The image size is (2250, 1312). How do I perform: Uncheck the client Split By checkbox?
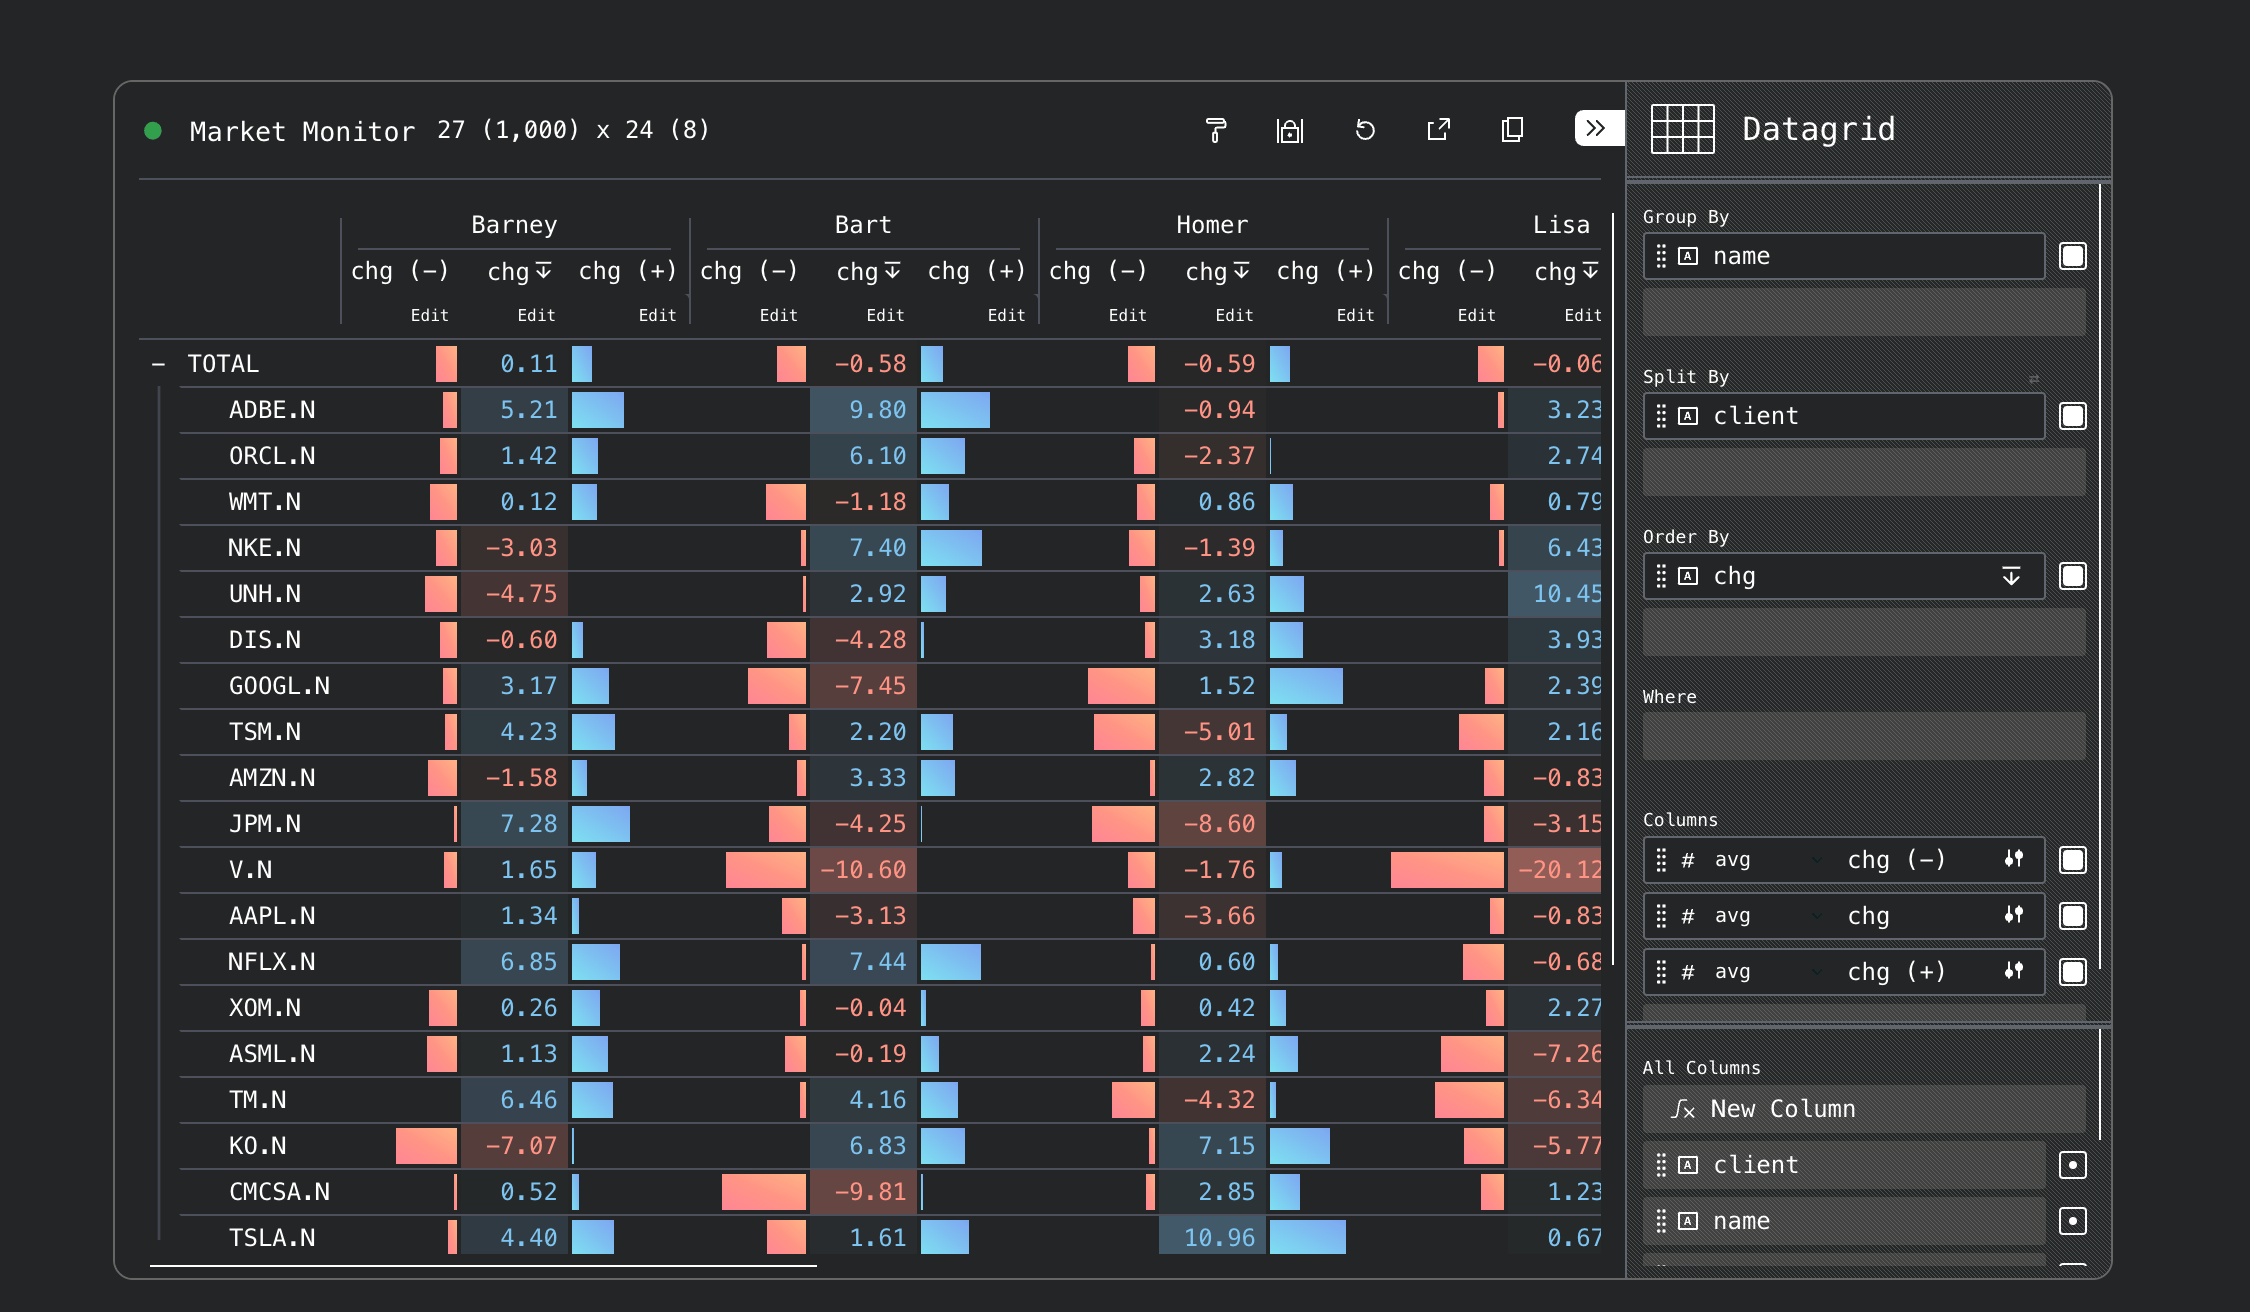[x=2072, y=416]
